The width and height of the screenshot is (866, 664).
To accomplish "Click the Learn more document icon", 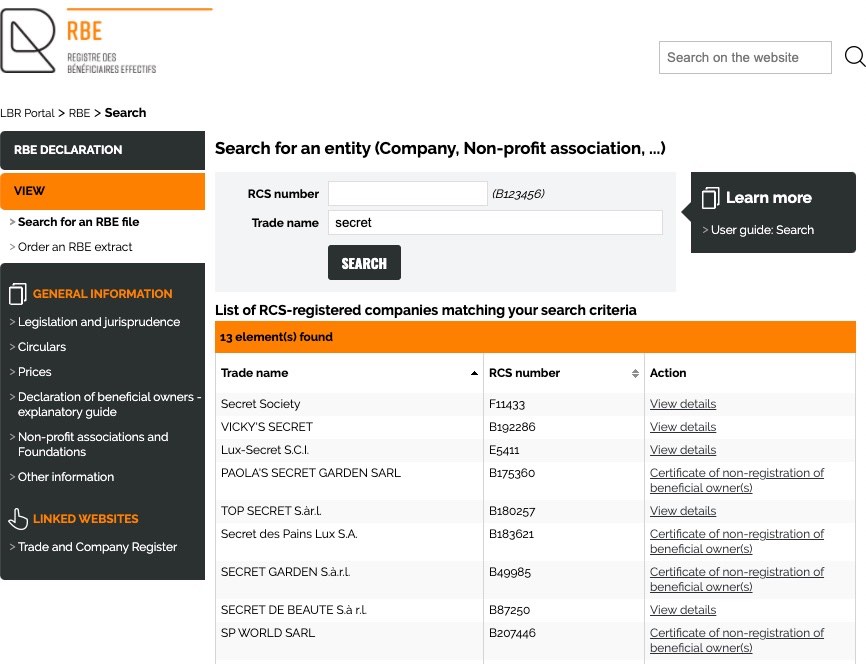I will coord(711,198).
